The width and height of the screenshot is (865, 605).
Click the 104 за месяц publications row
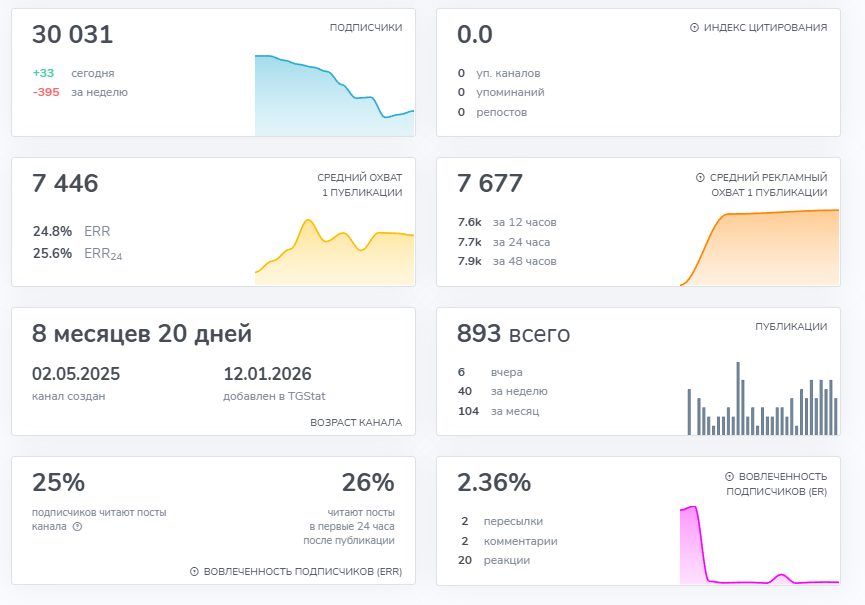498,411
